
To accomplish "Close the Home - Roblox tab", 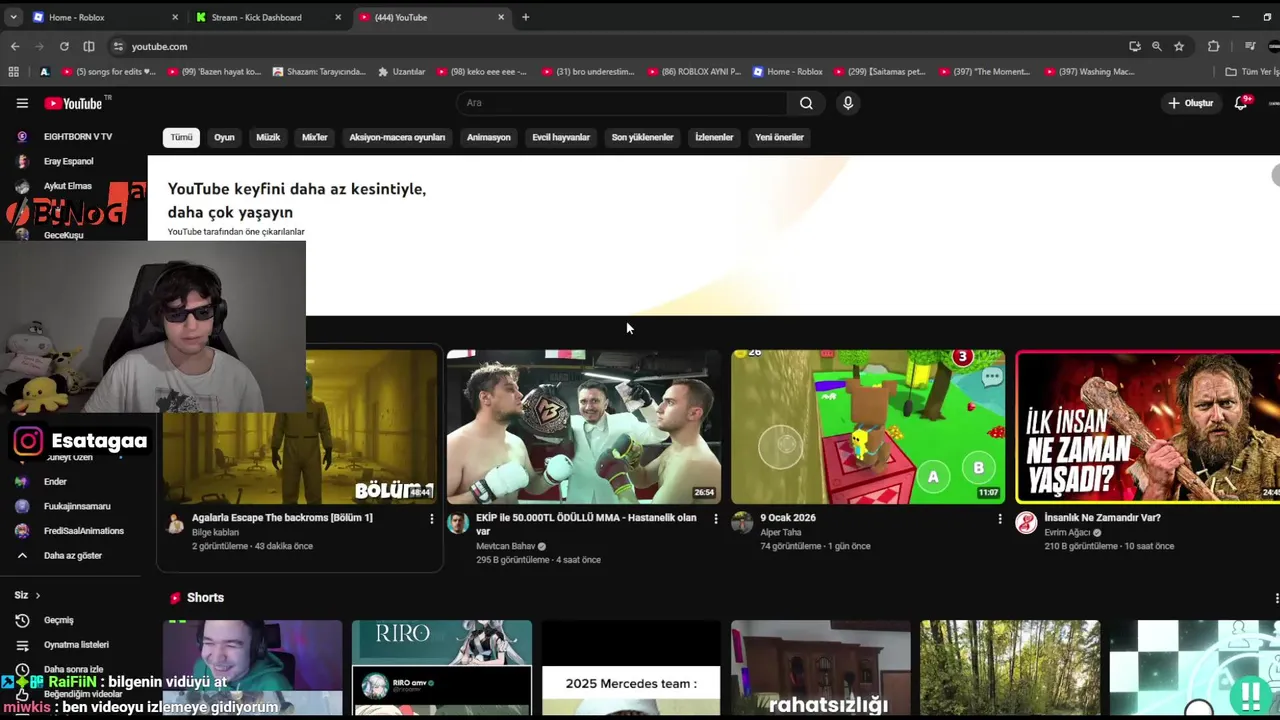I will 175,17.
